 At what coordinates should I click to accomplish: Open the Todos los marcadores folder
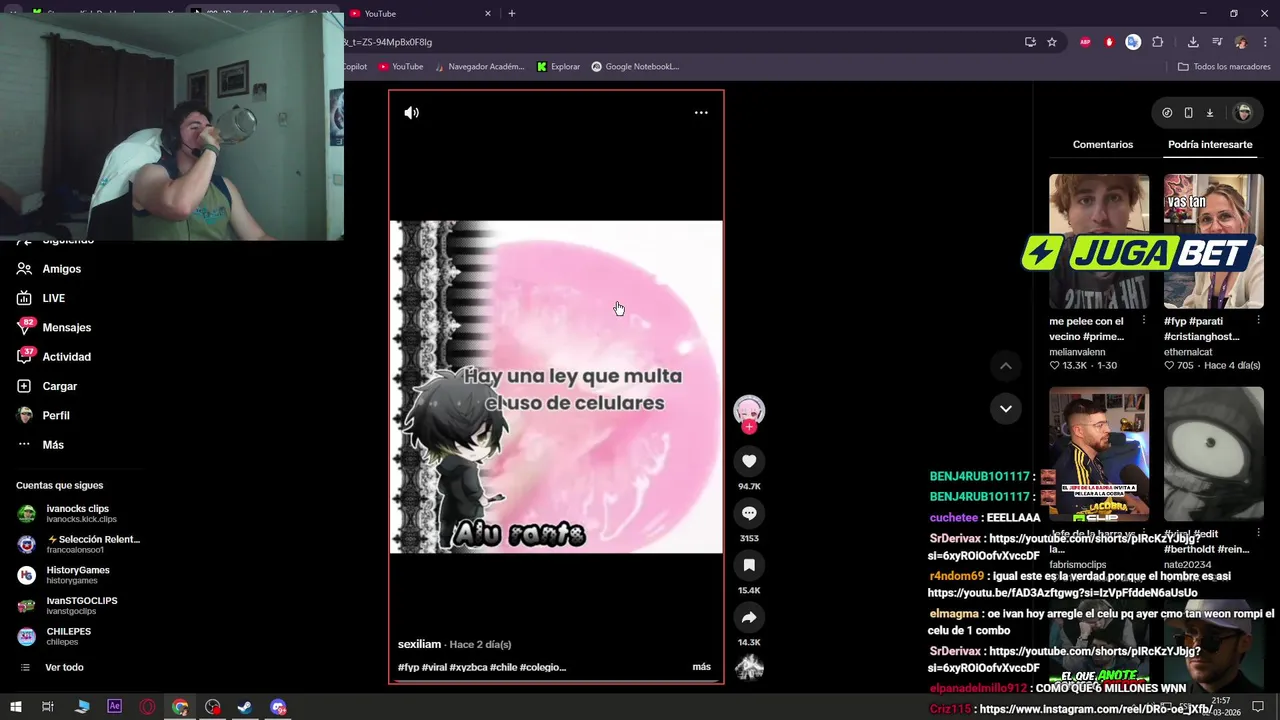(x=1224, y=67)
